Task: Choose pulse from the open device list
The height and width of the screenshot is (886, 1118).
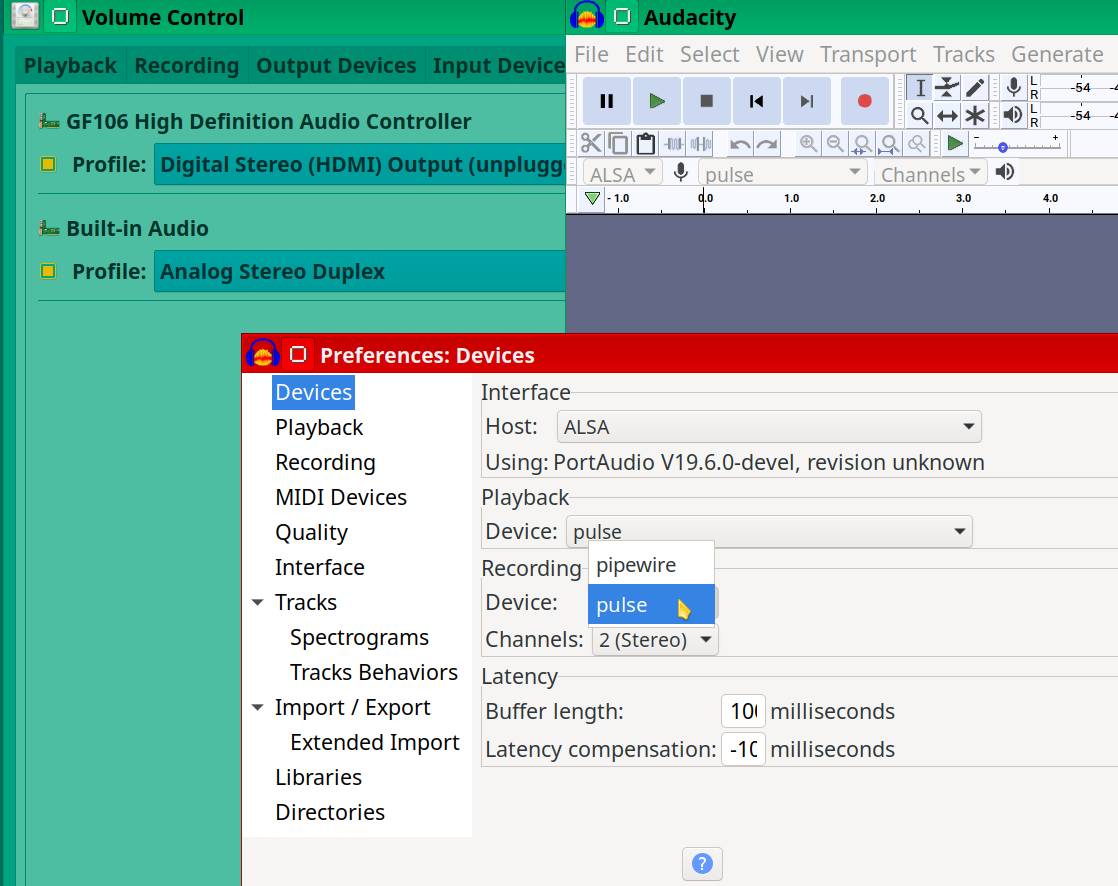Action: tap(651, 604)
